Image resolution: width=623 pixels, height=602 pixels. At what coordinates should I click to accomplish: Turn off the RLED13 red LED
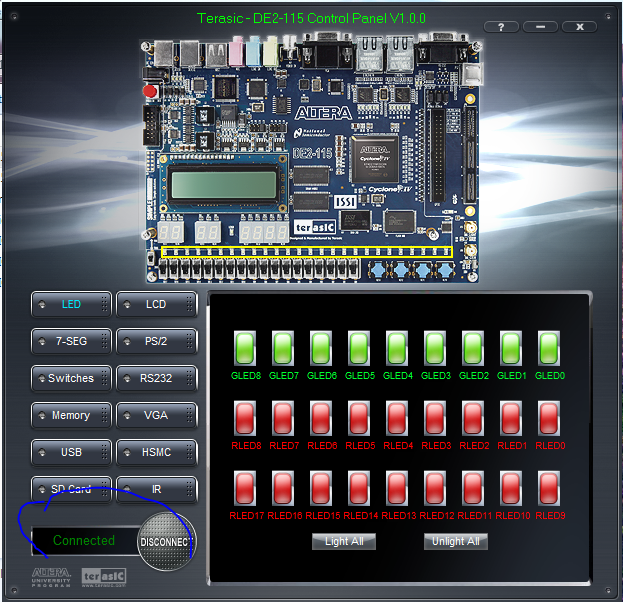(397, 488)
